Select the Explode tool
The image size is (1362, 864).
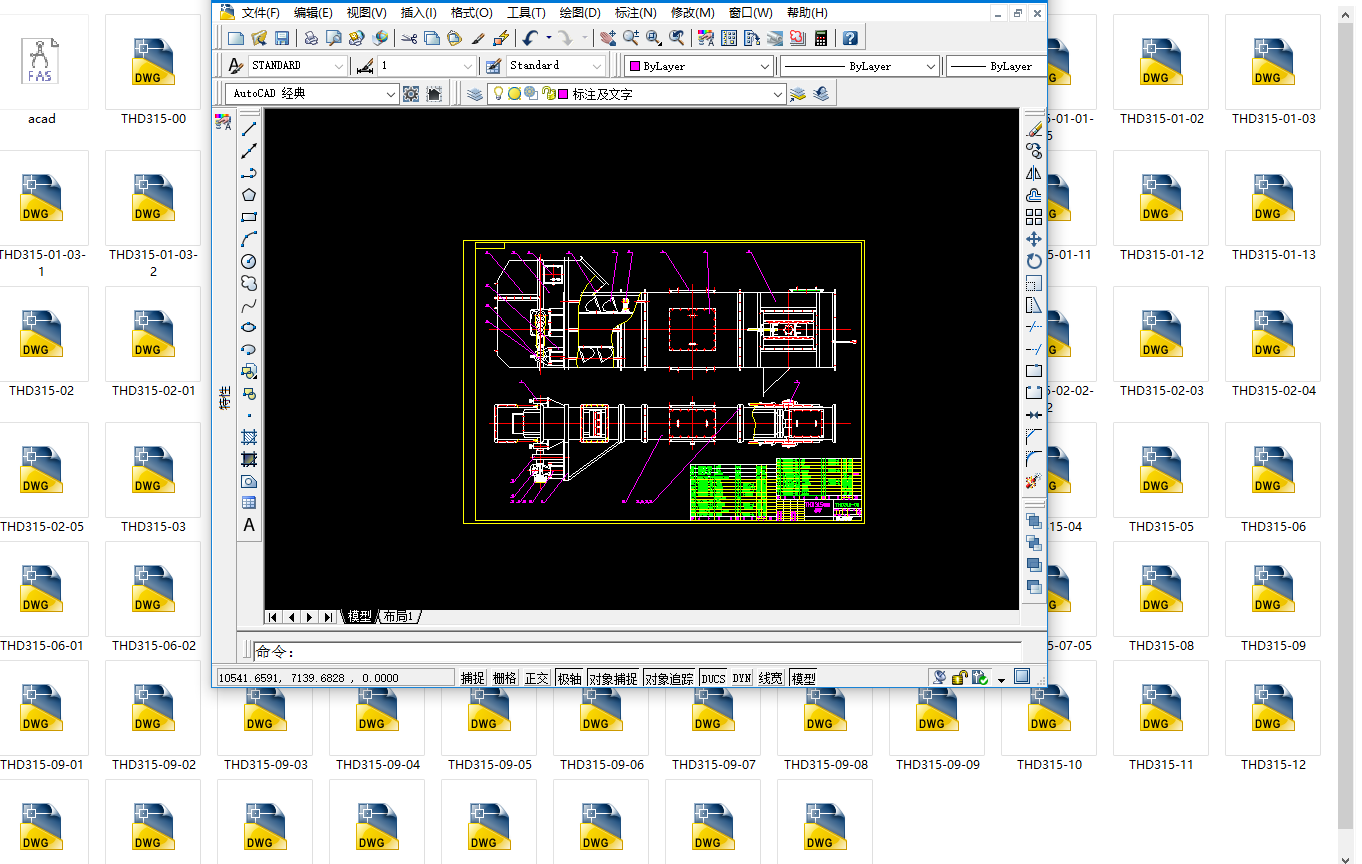1034,481
